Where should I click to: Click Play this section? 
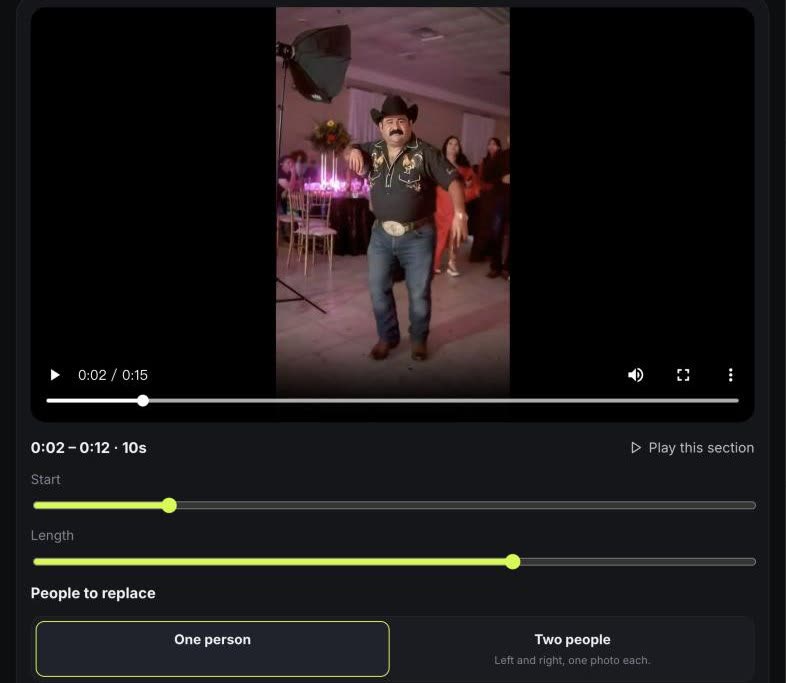click(692, 447)
